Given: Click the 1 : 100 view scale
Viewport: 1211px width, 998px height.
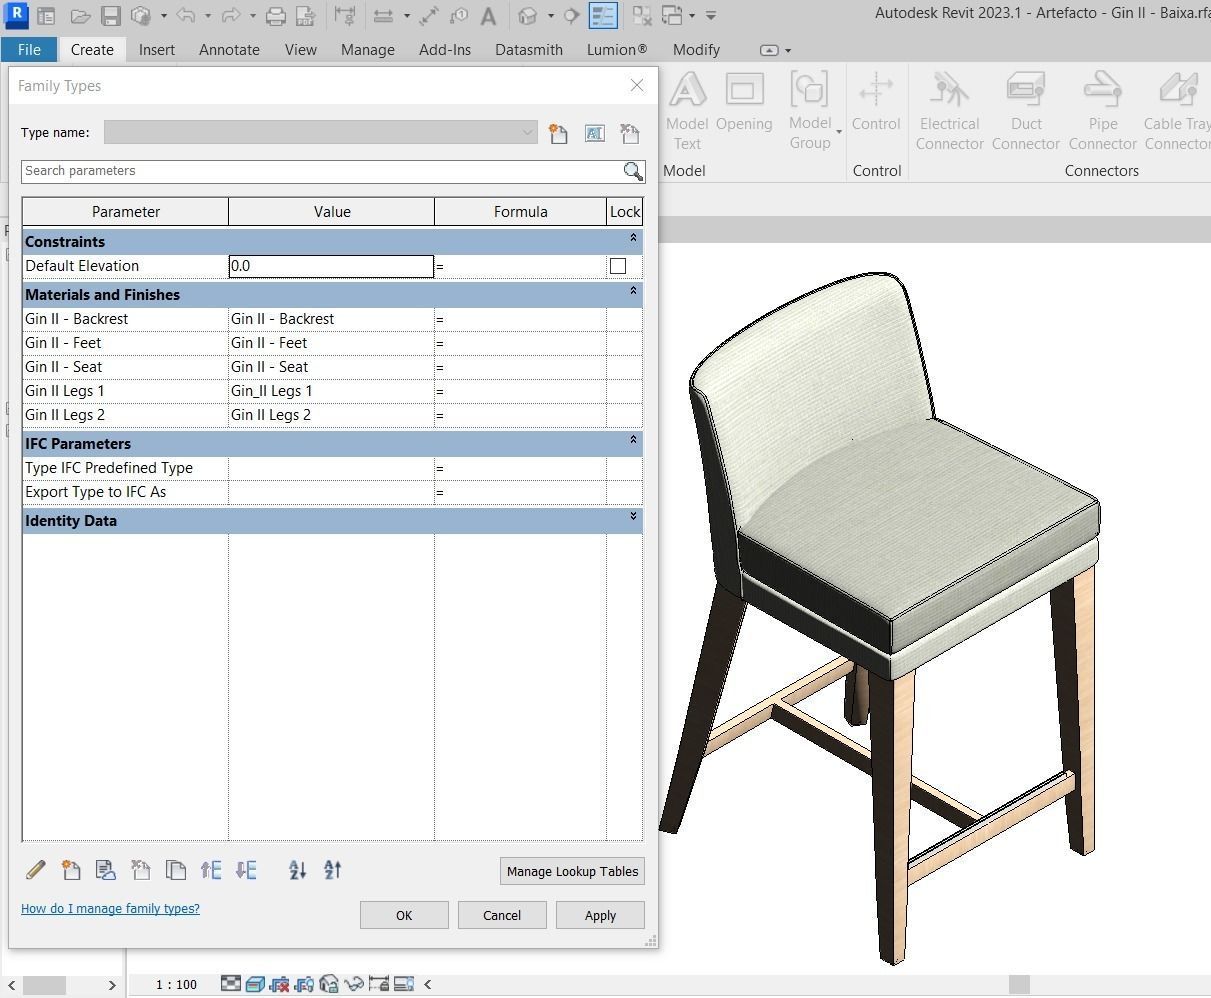Looking at the screenshot, I should (177, 984).
